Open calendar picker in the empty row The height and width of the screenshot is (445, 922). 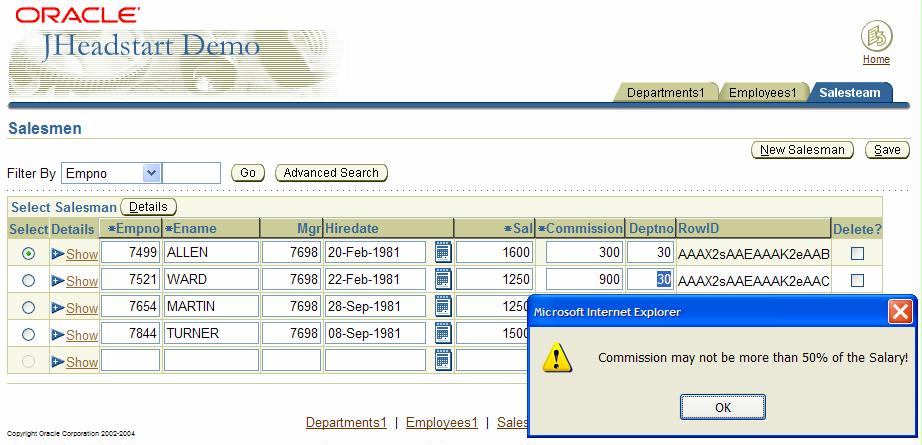(443, 360)
